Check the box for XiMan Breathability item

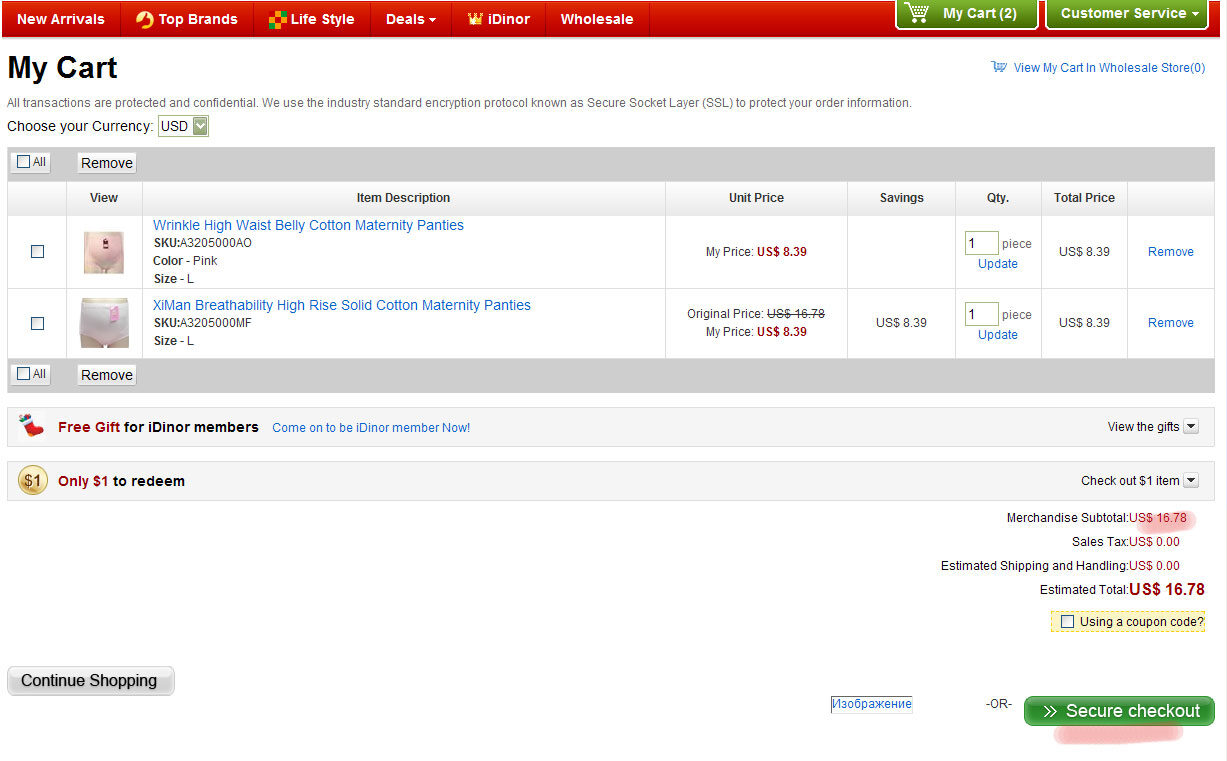[x=38, y=323]
